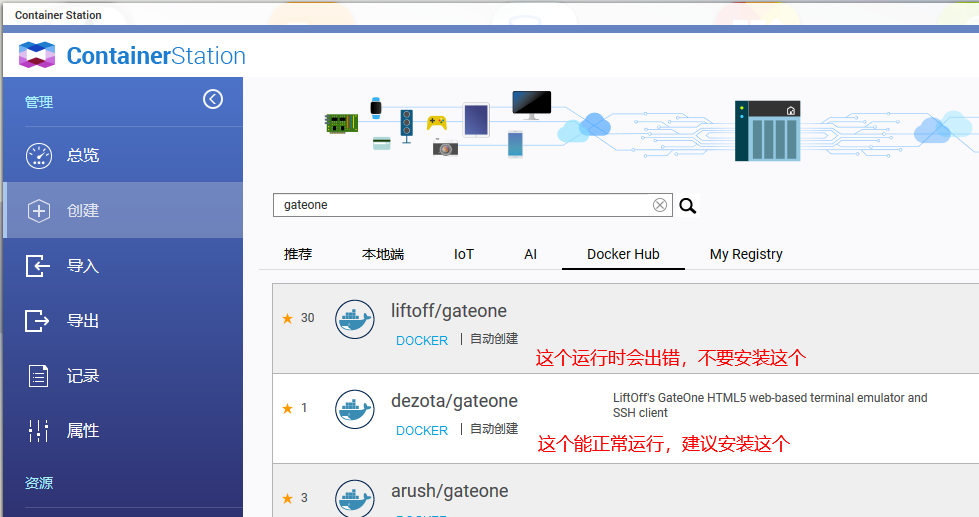Click the 管理 section heading
Image resolution: width=979 pixels, height=517 pixels.
tap(39, 102)
